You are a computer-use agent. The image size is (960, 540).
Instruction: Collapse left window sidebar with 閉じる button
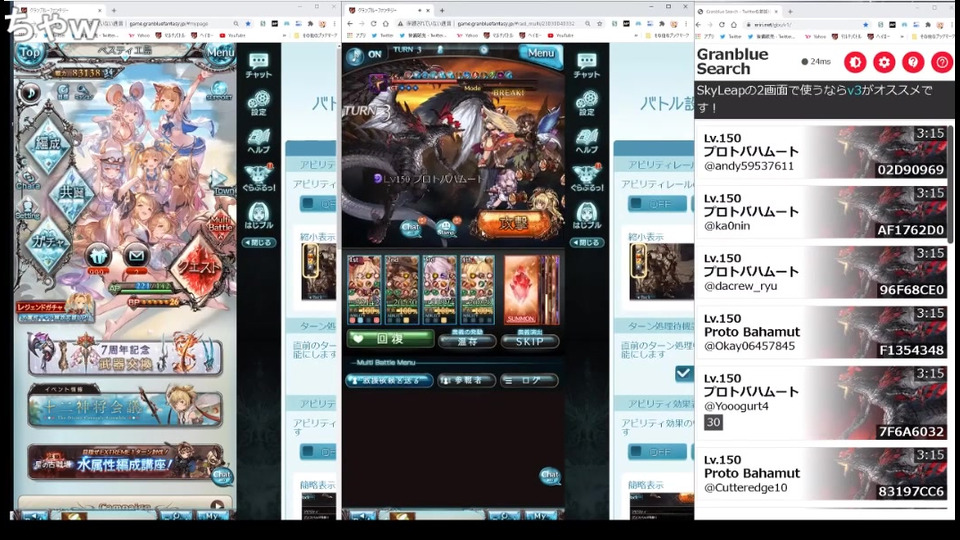coord(259,242)
